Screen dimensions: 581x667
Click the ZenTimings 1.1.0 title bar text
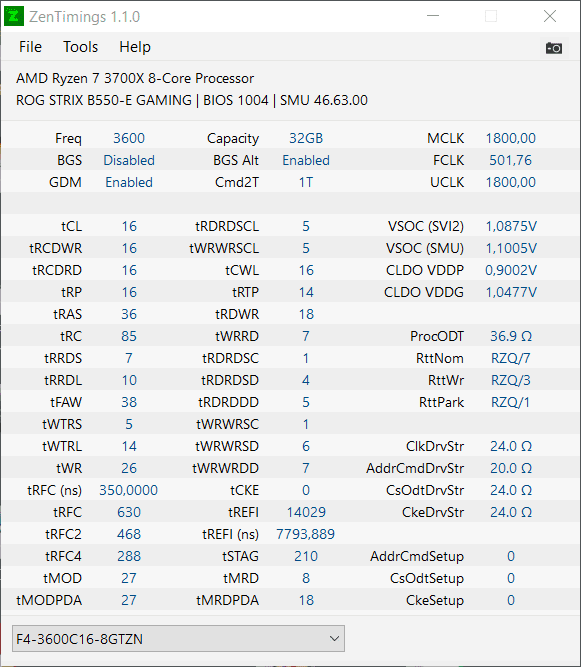(x=84, y=17)
